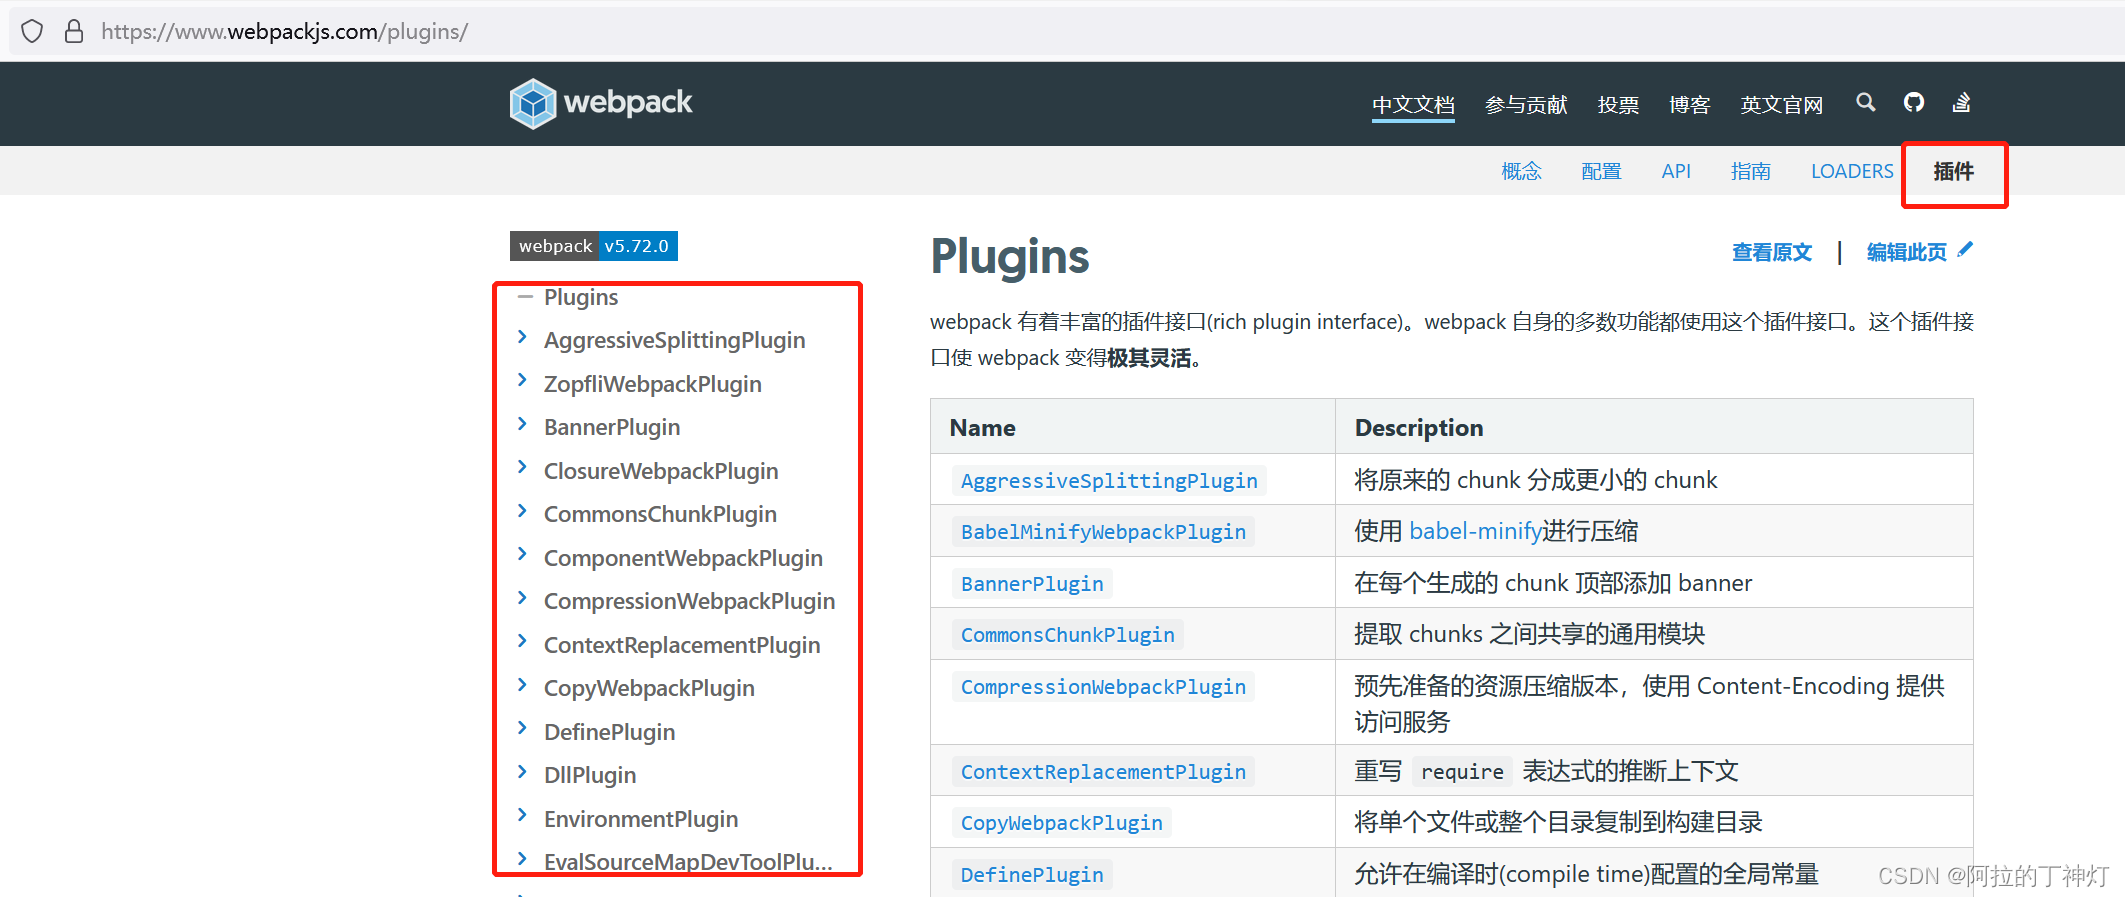This screenshot has width=2125, height=897.
Task: Select the 插件 tab
Action: point(1953,171)
